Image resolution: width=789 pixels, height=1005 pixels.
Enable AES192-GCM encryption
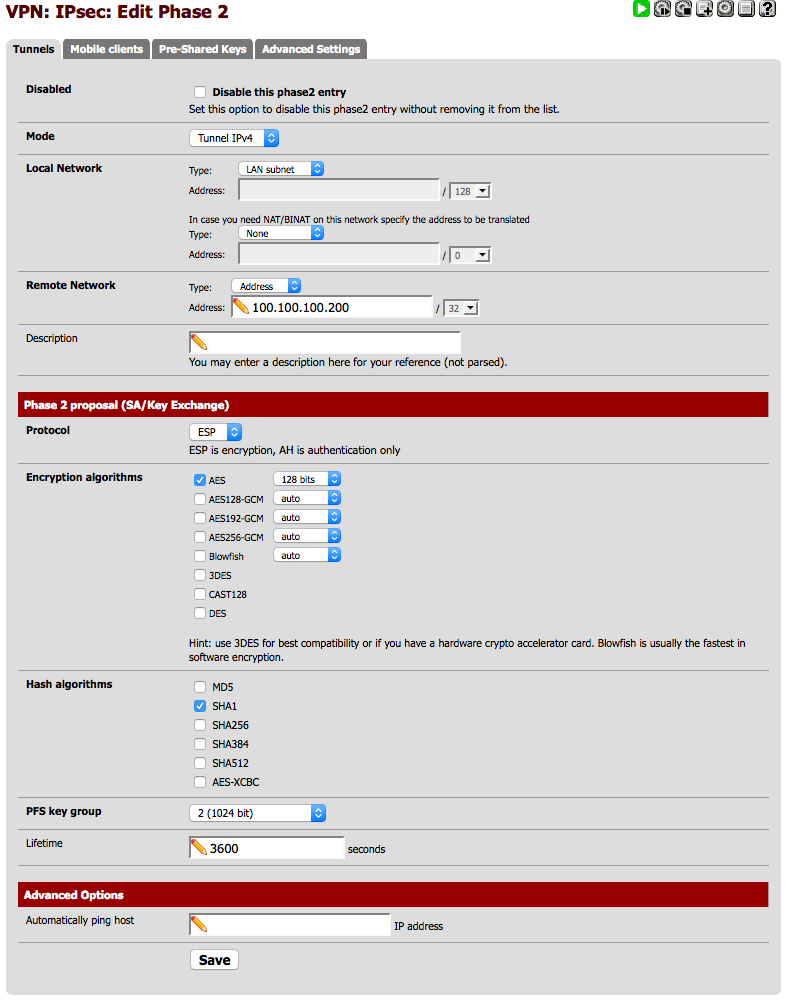click(200, 518)
